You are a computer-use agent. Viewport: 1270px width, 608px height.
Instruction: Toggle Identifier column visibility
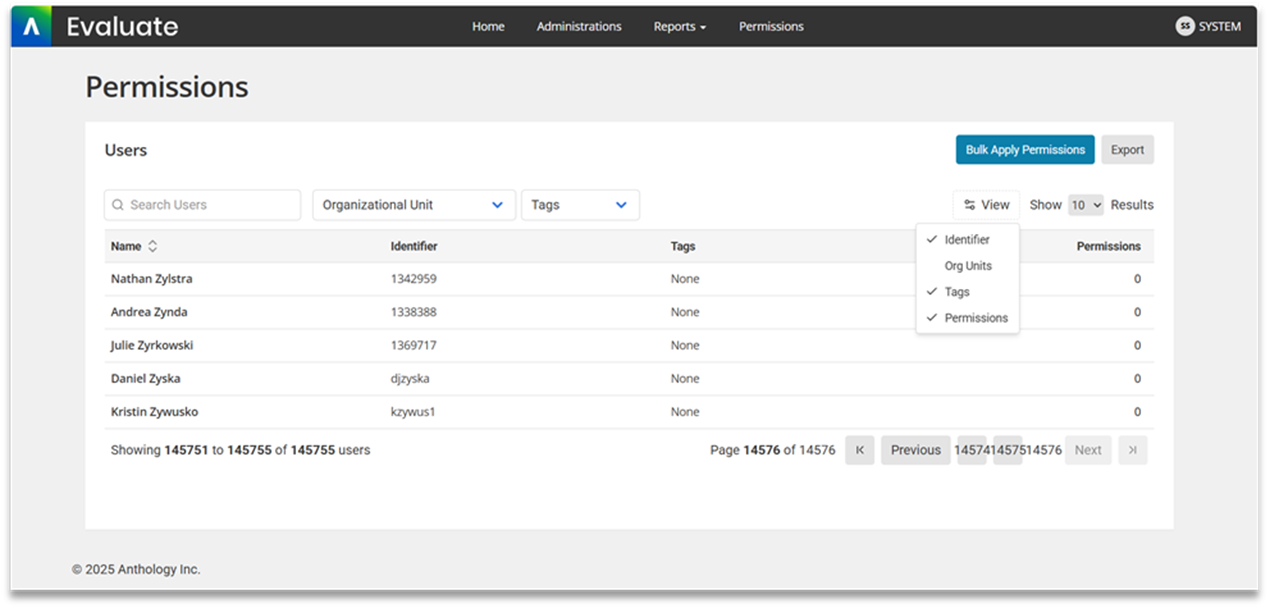coord(966,240)
